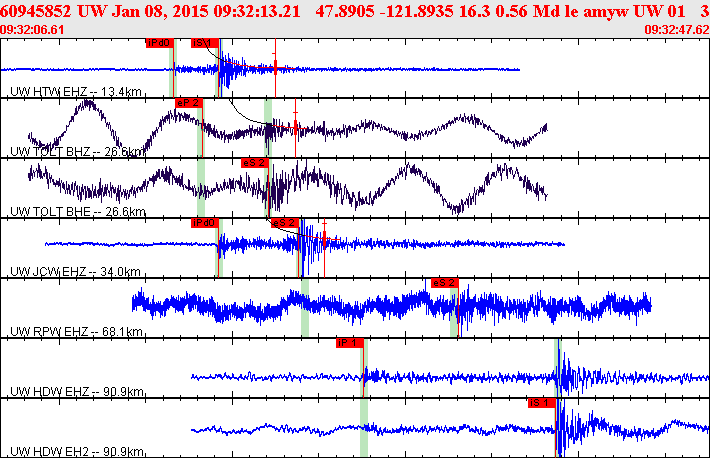Click the end time 09:32:47.62
The width and height of the screenshot is (710, 458).
[676, 30]
